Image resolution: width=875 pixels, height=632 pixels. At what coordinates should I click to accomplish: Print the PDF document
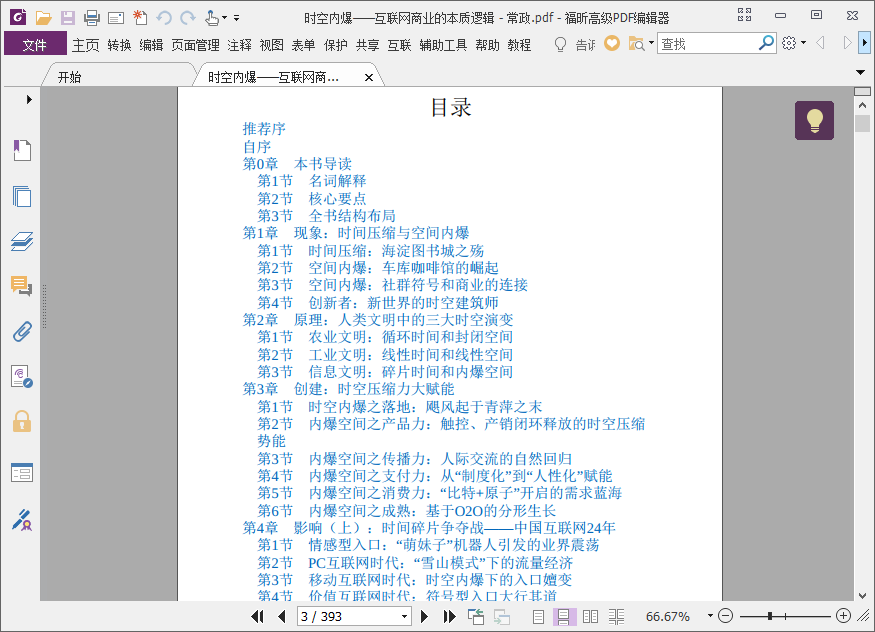(92, 18)
